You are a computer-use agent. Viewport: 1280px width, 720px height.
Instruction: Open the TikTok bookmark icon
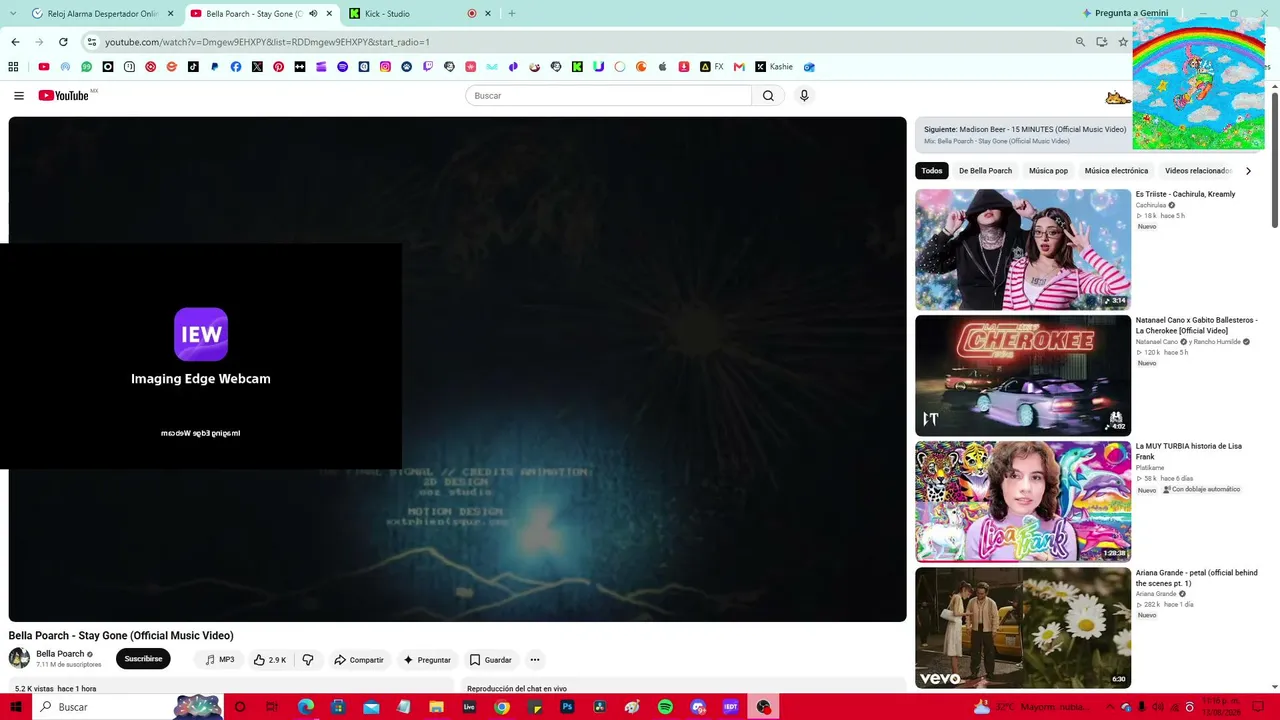click(193, 67)
